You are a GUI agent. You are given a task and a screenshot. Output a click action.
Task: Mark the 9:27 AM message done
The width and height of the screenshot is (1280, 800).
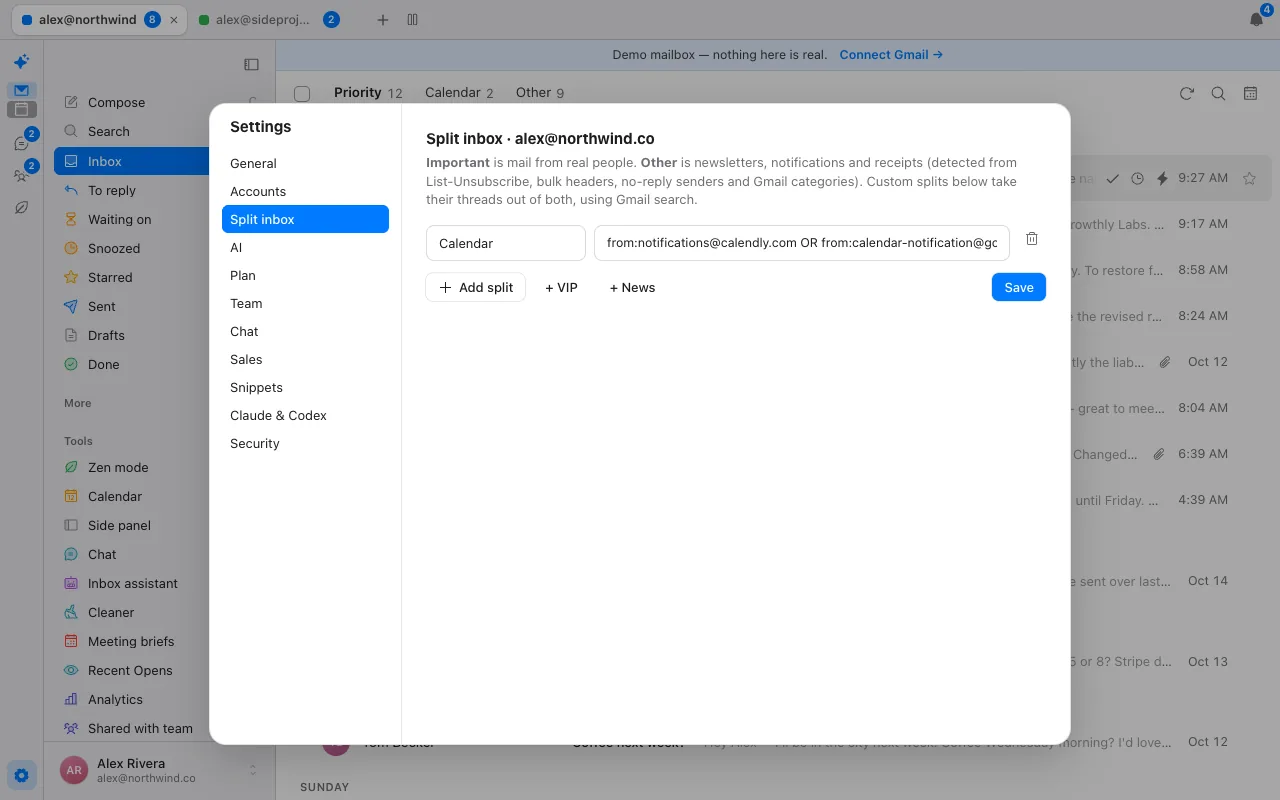[x=1112, y=178]
